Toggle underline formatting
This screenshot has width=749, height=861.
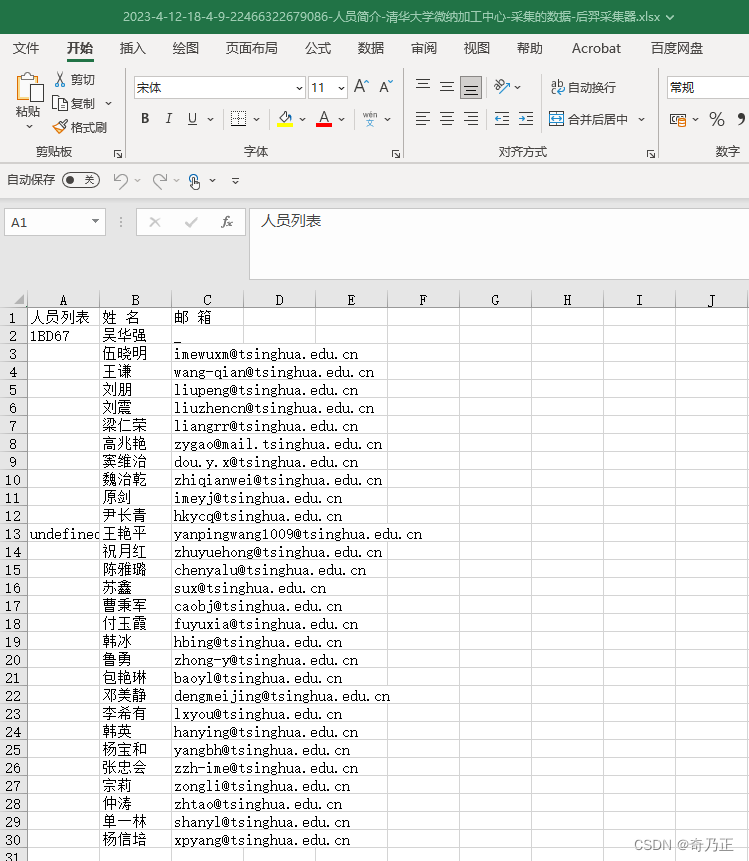coord(192,119)
